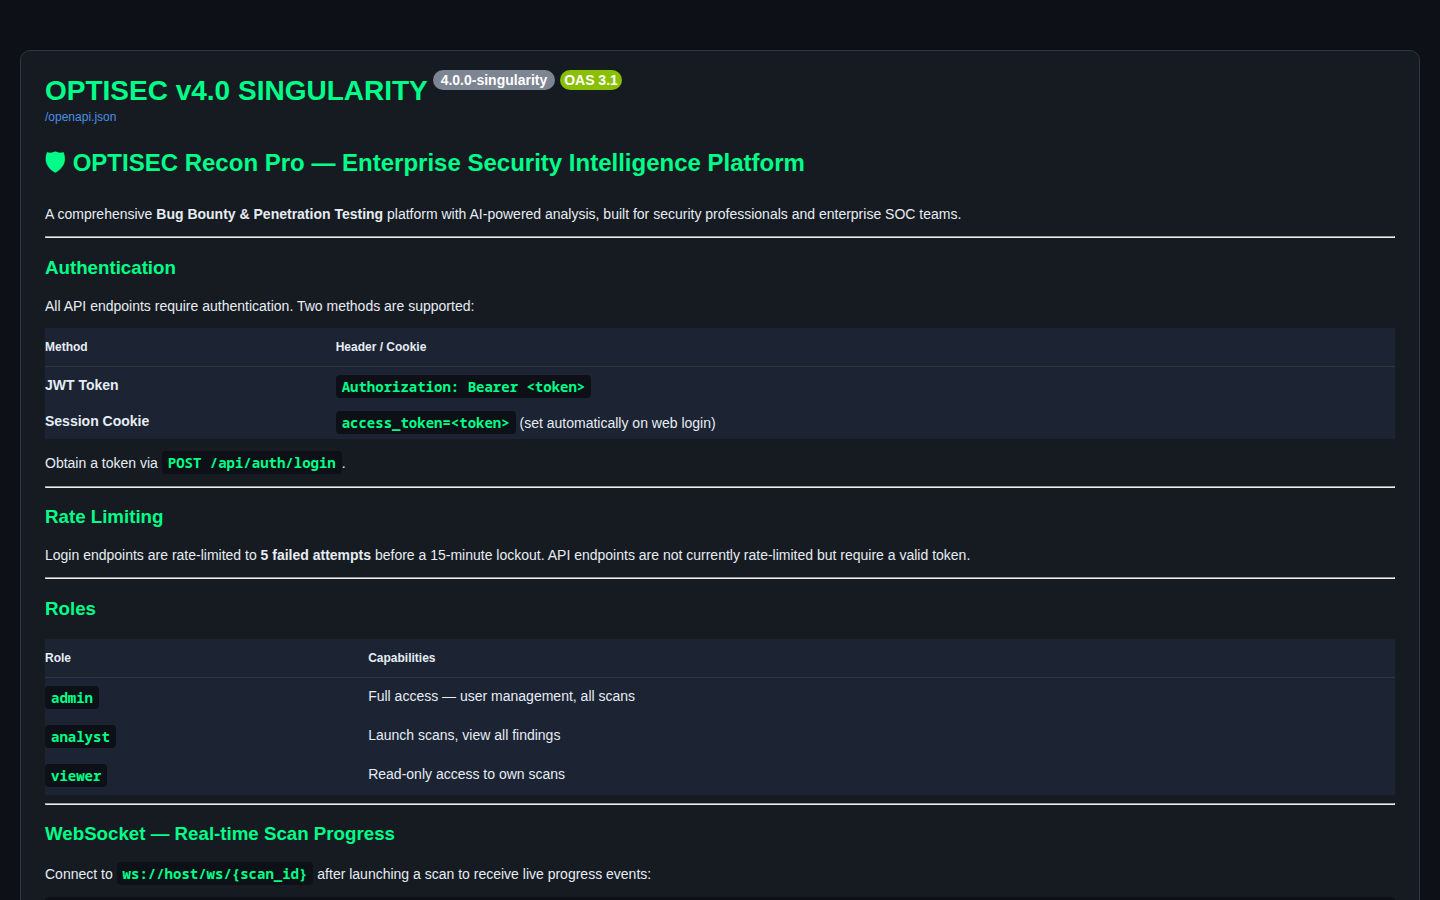Click the Rate Limiting section heading
Viewport: 1440px width, 900px height.
(104, 517)
